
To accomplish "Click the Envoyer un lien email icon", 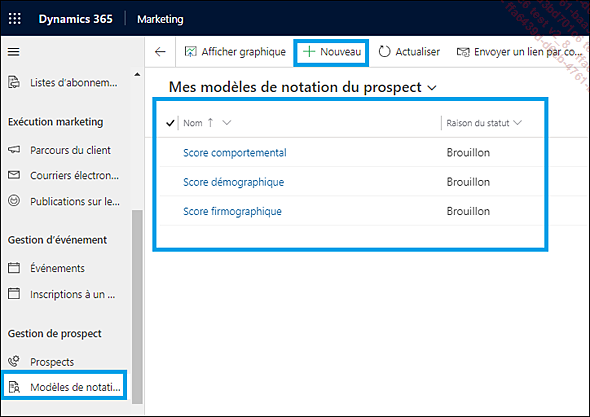I will point(463,52).
